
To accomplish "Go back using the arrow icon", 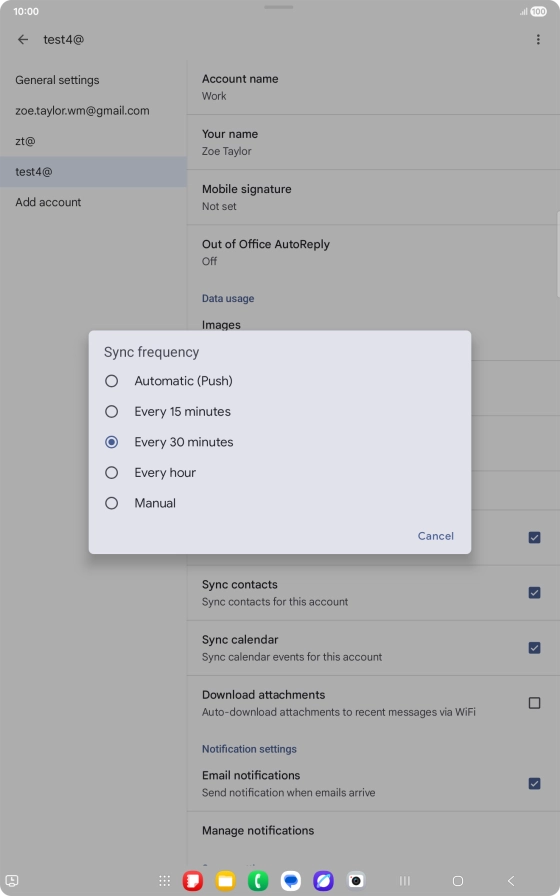I will coord(23,39).
